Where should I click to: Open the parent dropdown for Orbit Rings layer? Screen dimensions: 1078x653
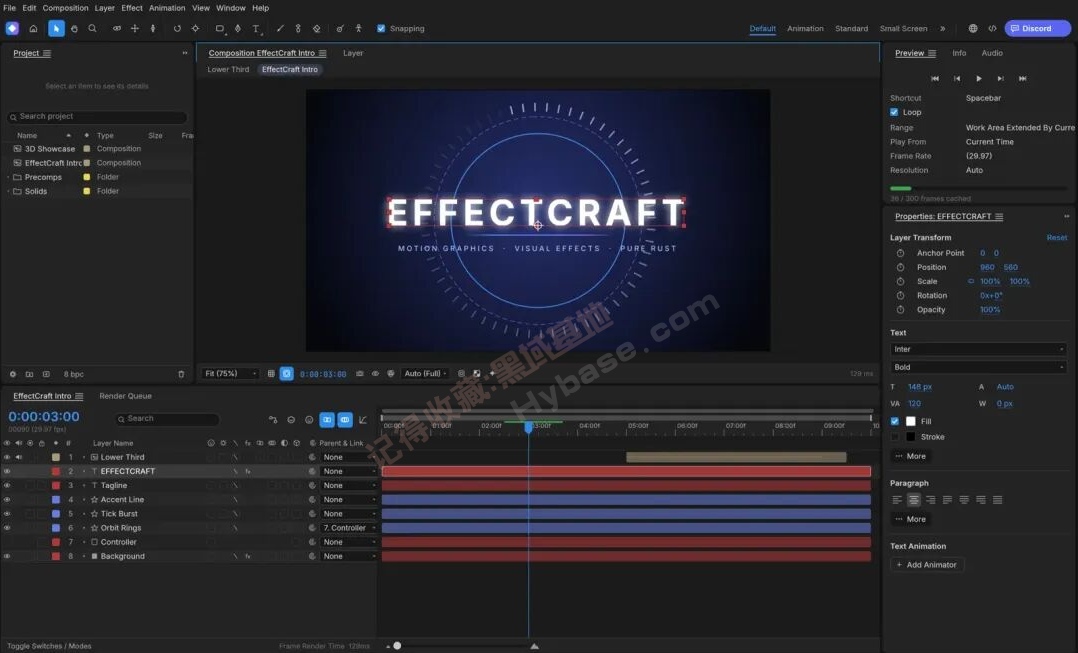pyautogui.click(x=349, y=528)
